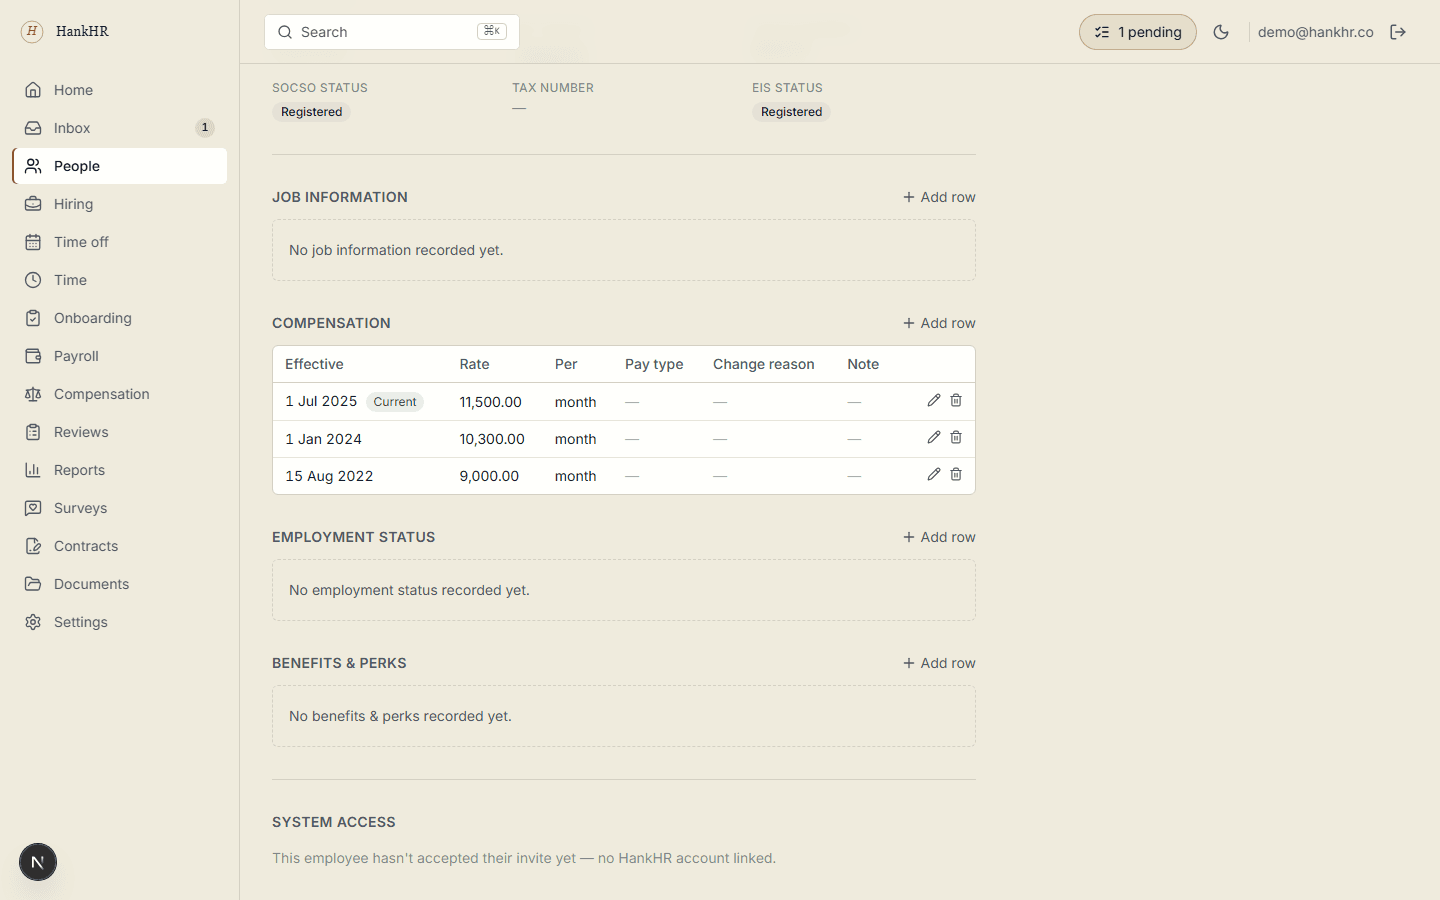1440x900 pixels.
Task: Add row to Benefits & Perks
Action: [x=939, y=663]
